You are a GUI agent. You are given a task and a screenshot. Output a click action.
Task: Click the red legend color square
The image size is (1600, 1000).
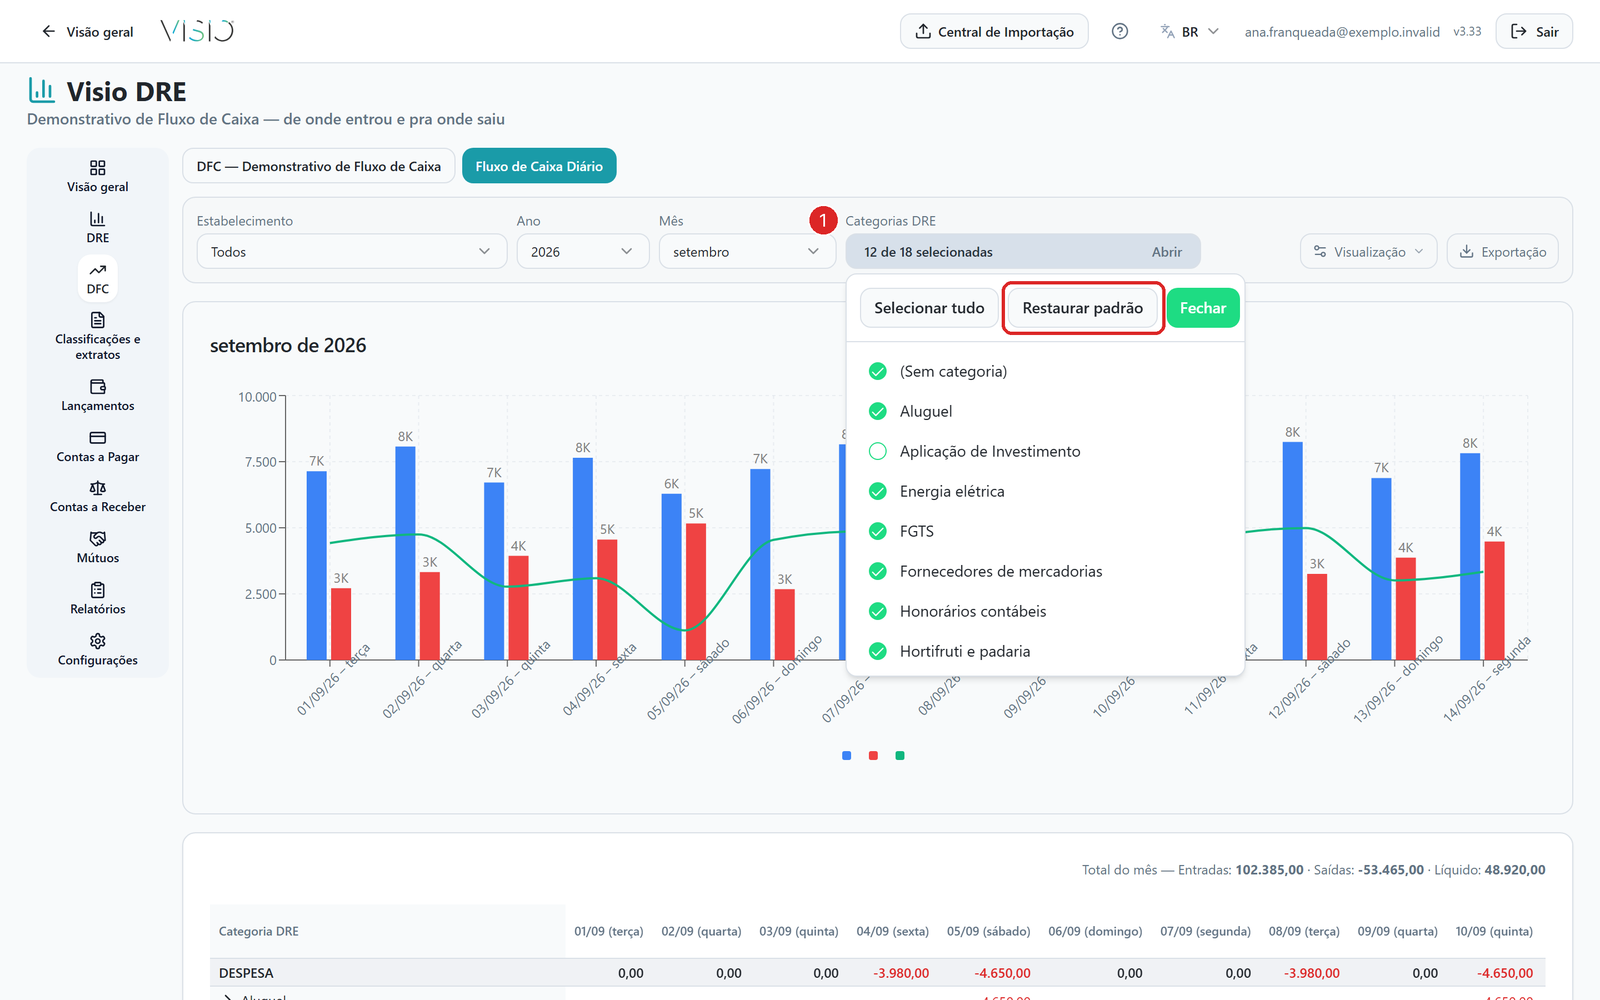(x=873, y=756)
